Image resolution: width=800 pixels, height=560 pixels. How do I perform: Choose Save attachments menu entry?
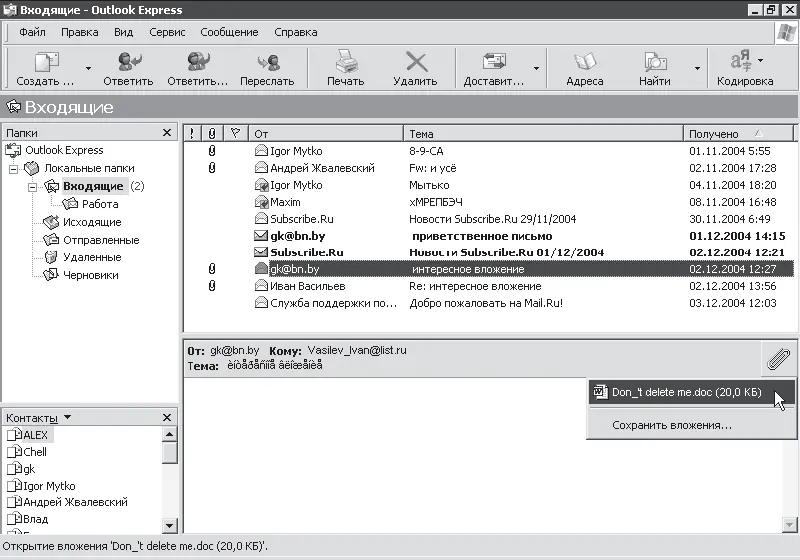(671, 425)
